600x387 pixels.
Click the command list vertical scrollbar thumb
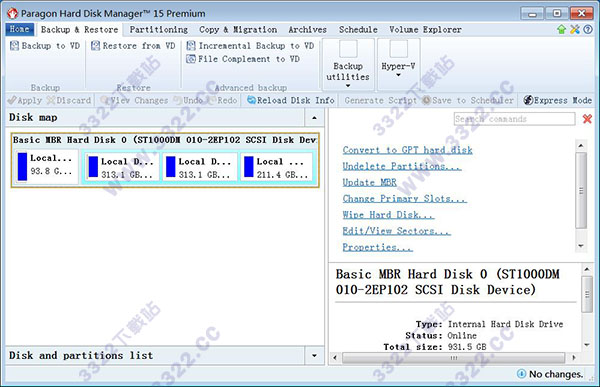(581, 190)
